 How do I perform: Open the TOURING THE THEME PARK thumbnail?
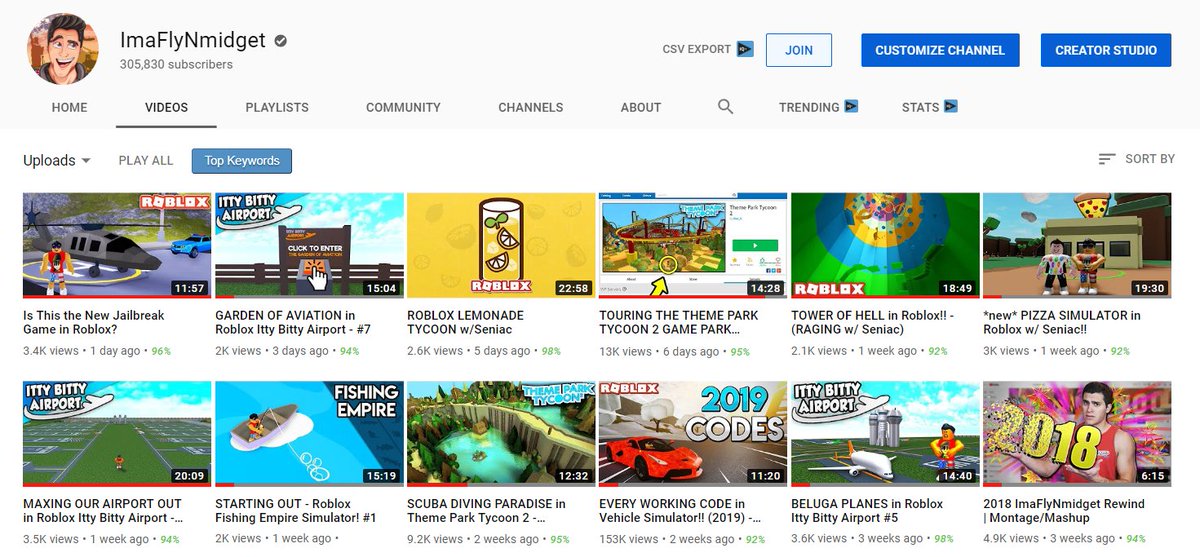(693, 246)
